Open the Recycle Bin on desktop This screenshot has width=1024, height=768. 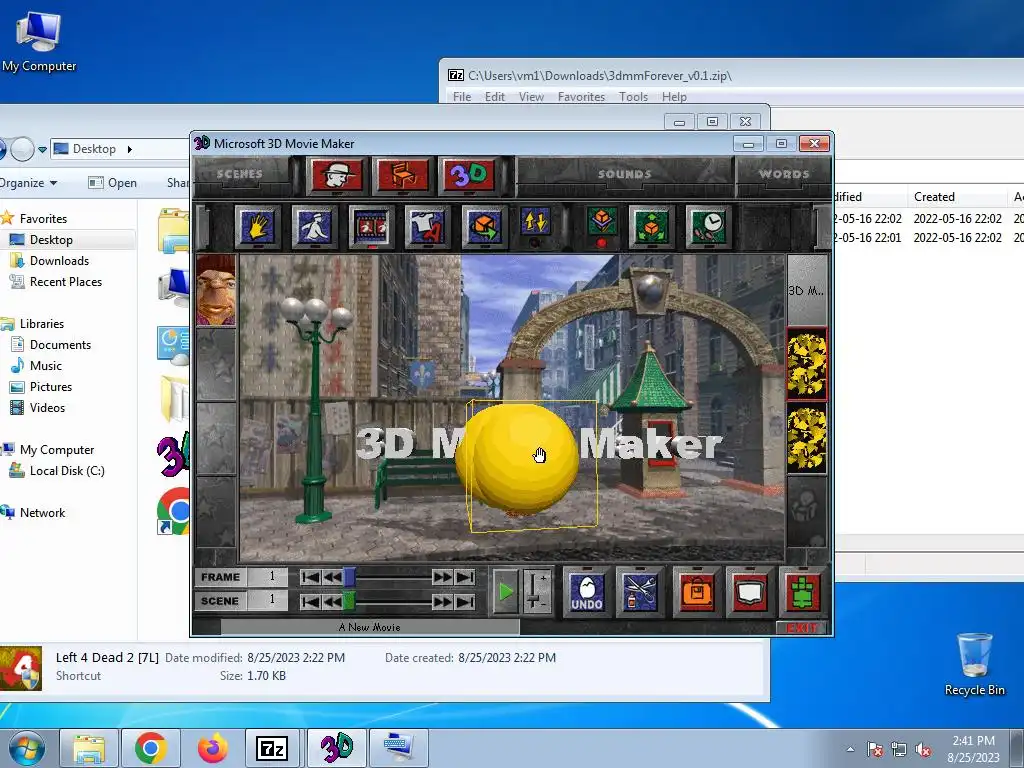974,664
